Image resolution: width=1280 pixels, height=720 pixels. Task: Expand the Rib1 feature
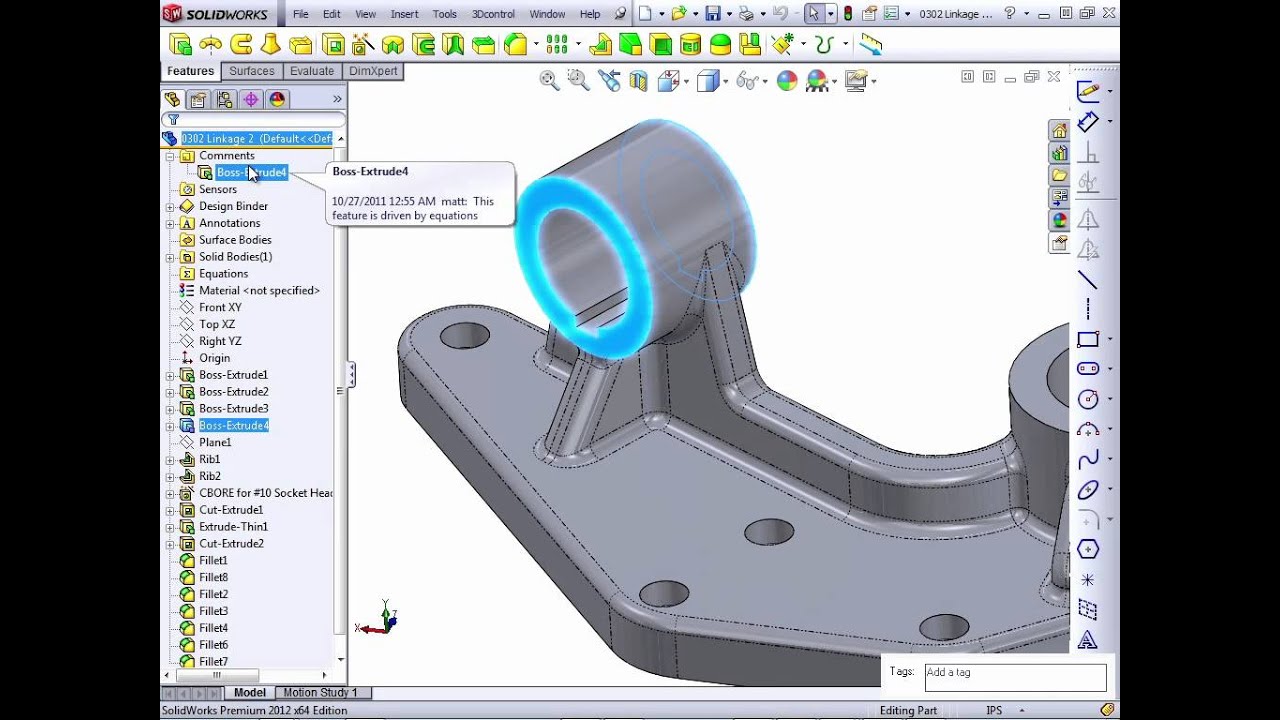[170, 460]
